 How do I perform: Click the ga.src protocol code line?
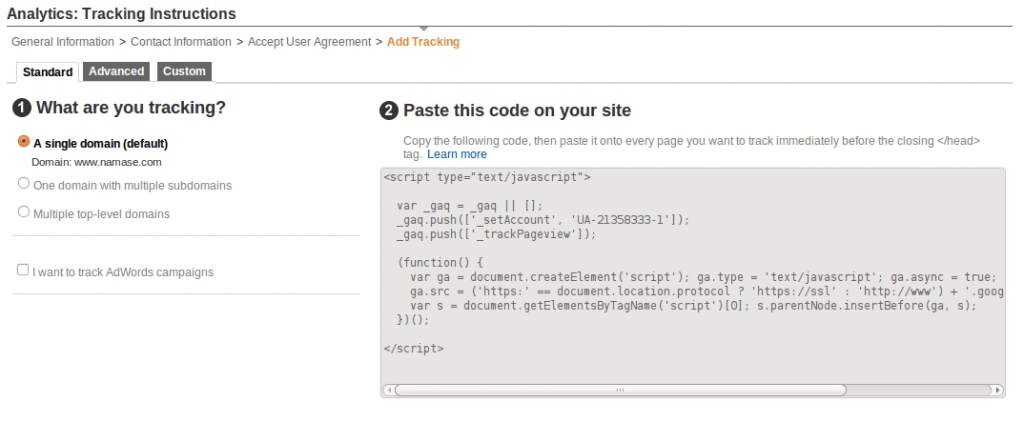pos(707,291)
